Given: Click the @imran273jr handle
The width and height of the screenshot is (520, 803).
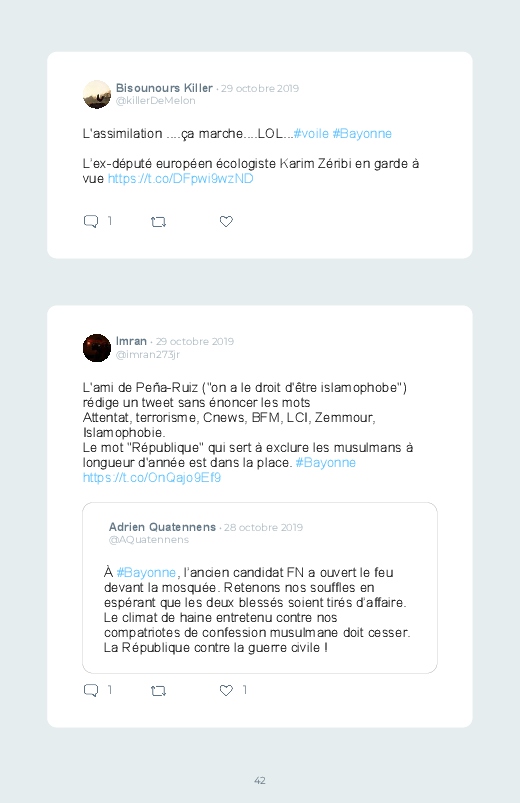Looking at the screenshot, I should [148, 354].
